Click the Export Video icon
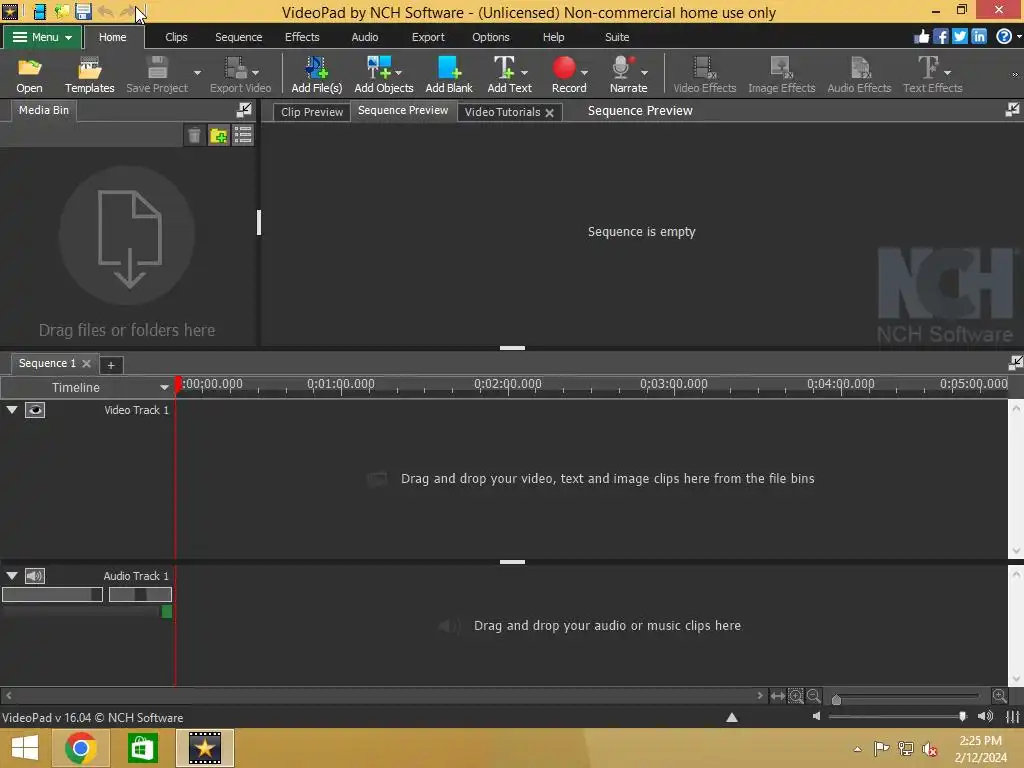The height and width of the screenshot is (768, 1024). coord(235,67)
